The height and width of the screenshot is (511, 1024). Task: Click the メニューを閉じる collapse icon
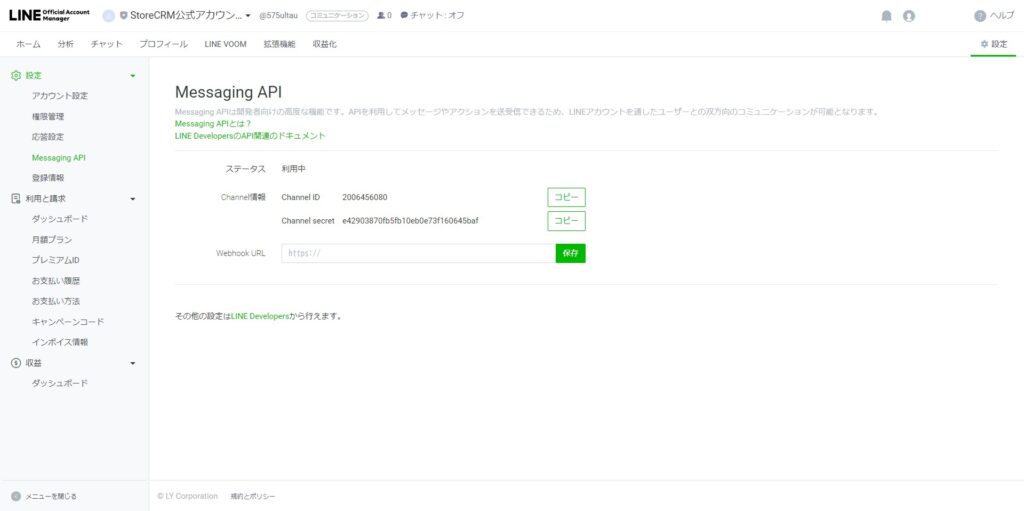pos(16,496)
